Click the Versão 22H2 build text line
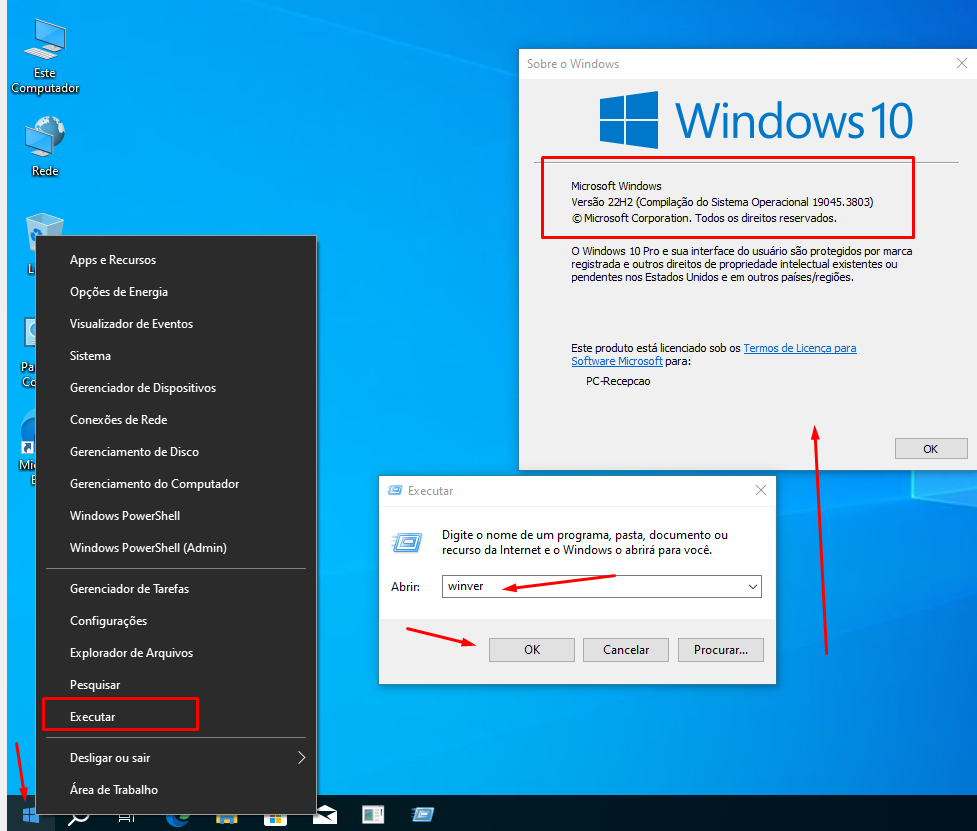This screenshot has height=831, width=977. pos(722,202)
